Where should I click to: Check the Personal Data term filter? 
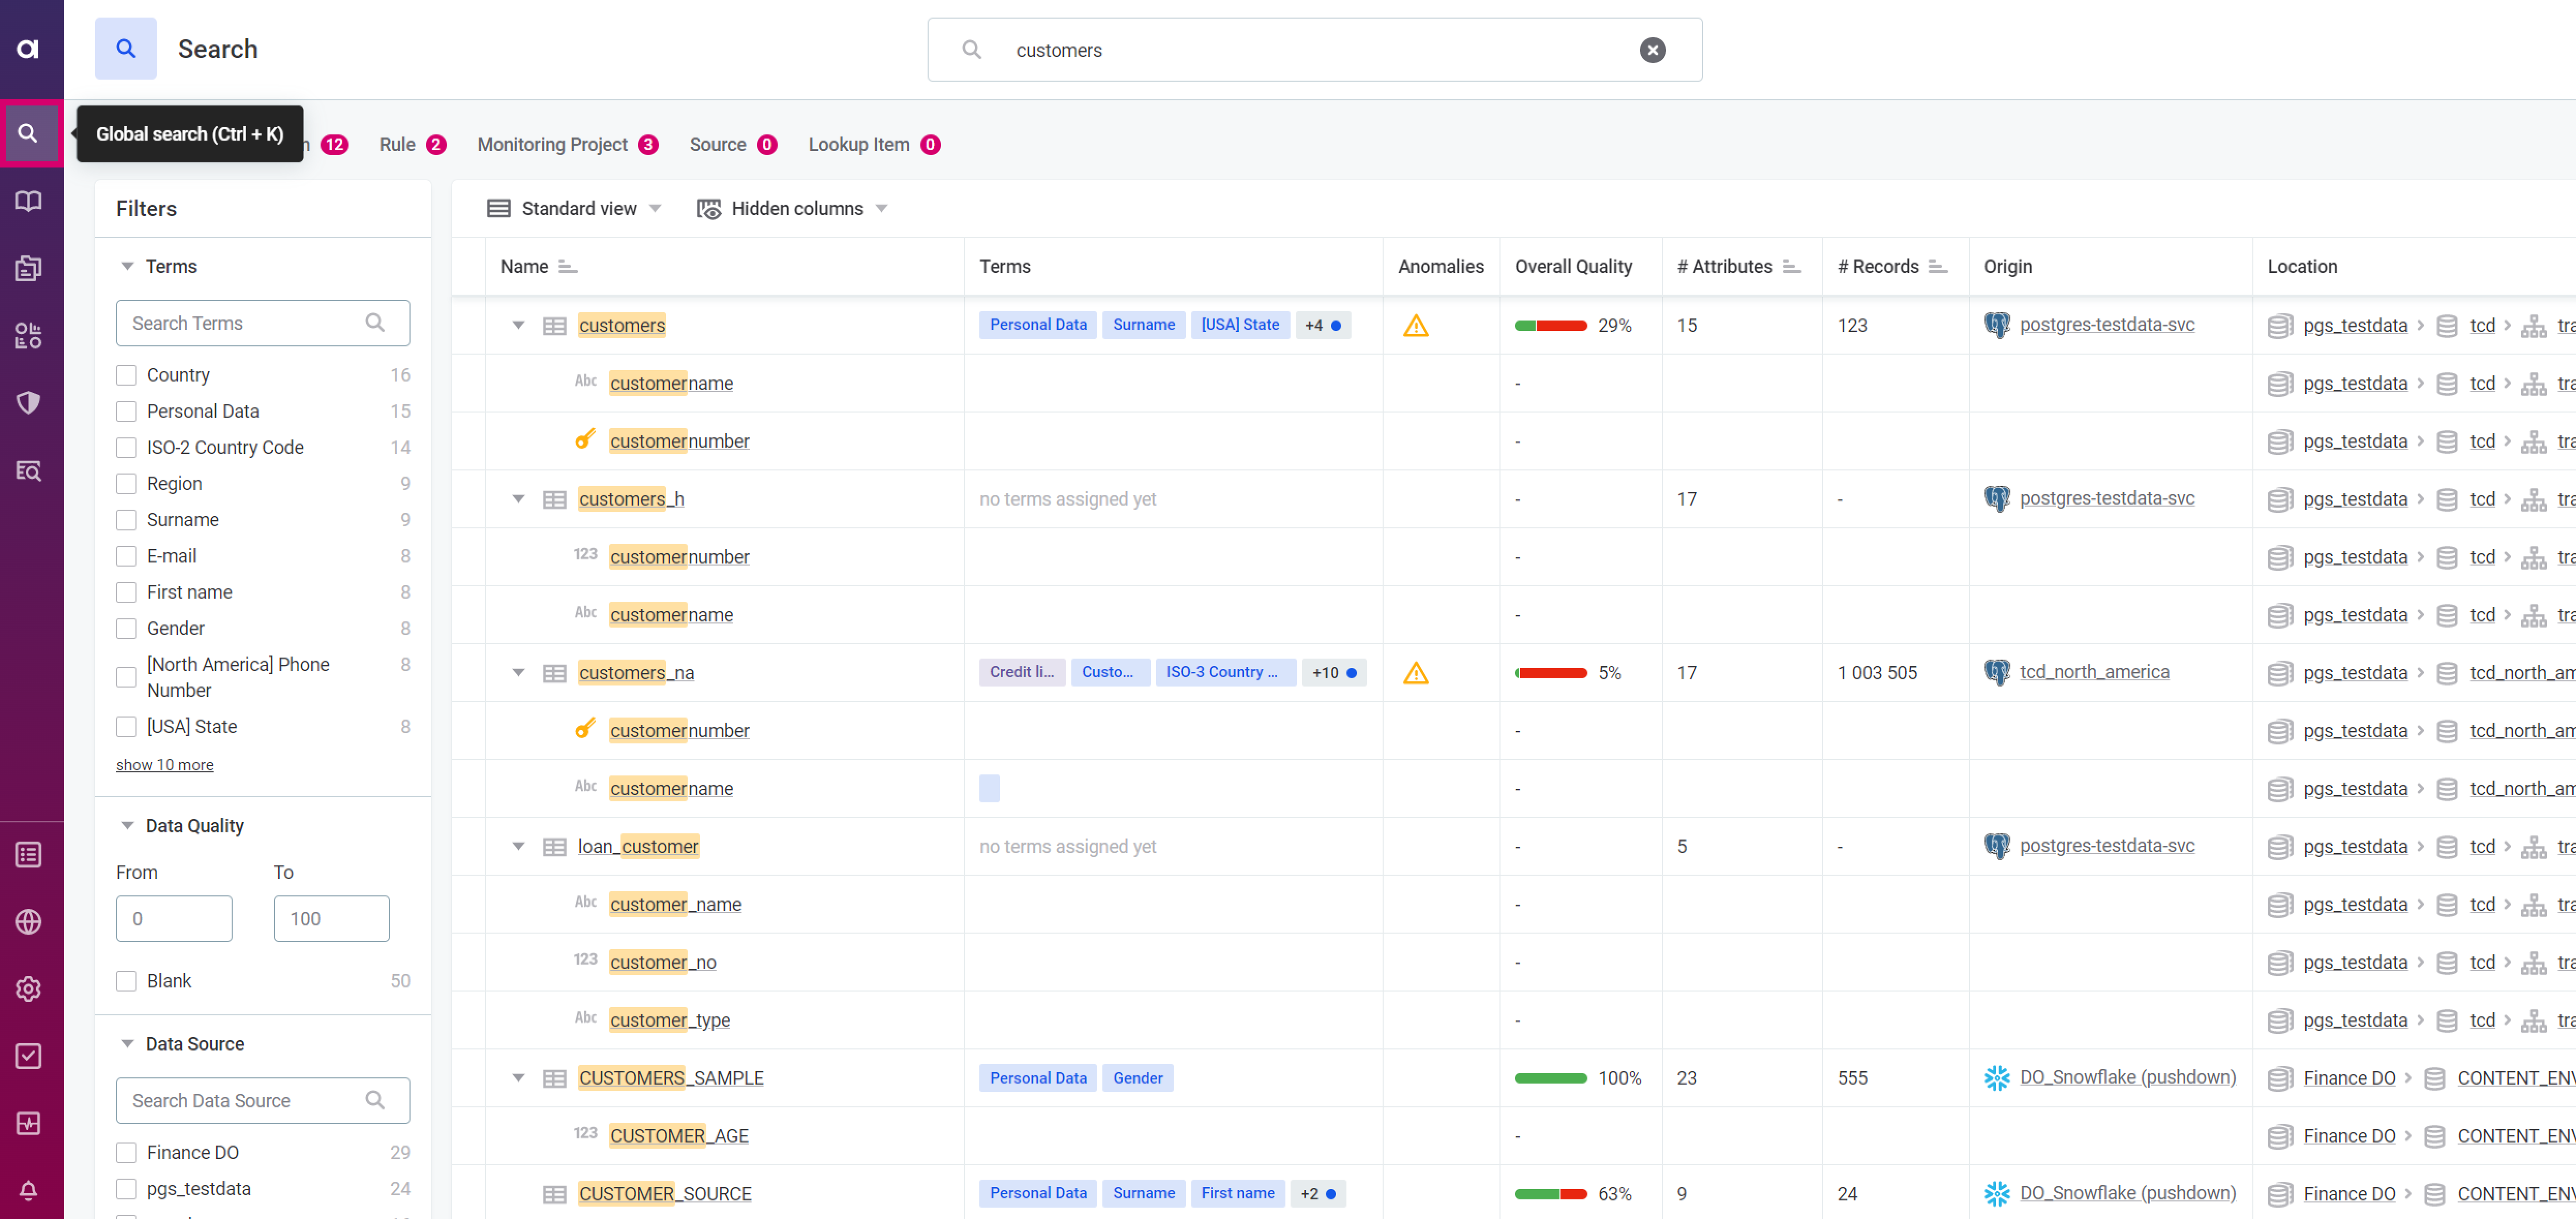pyautogui.click(x=126, y=411)
